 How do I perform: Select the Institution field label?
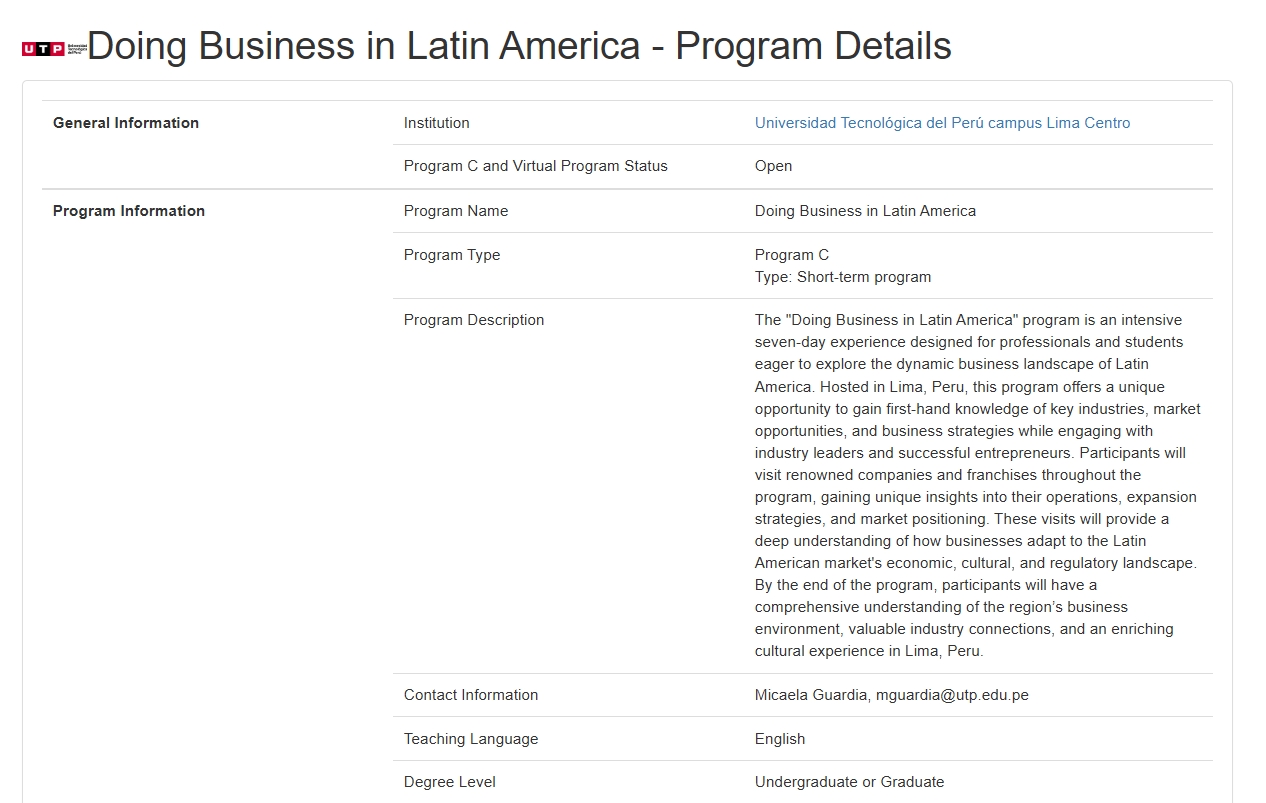click(436, 123)
